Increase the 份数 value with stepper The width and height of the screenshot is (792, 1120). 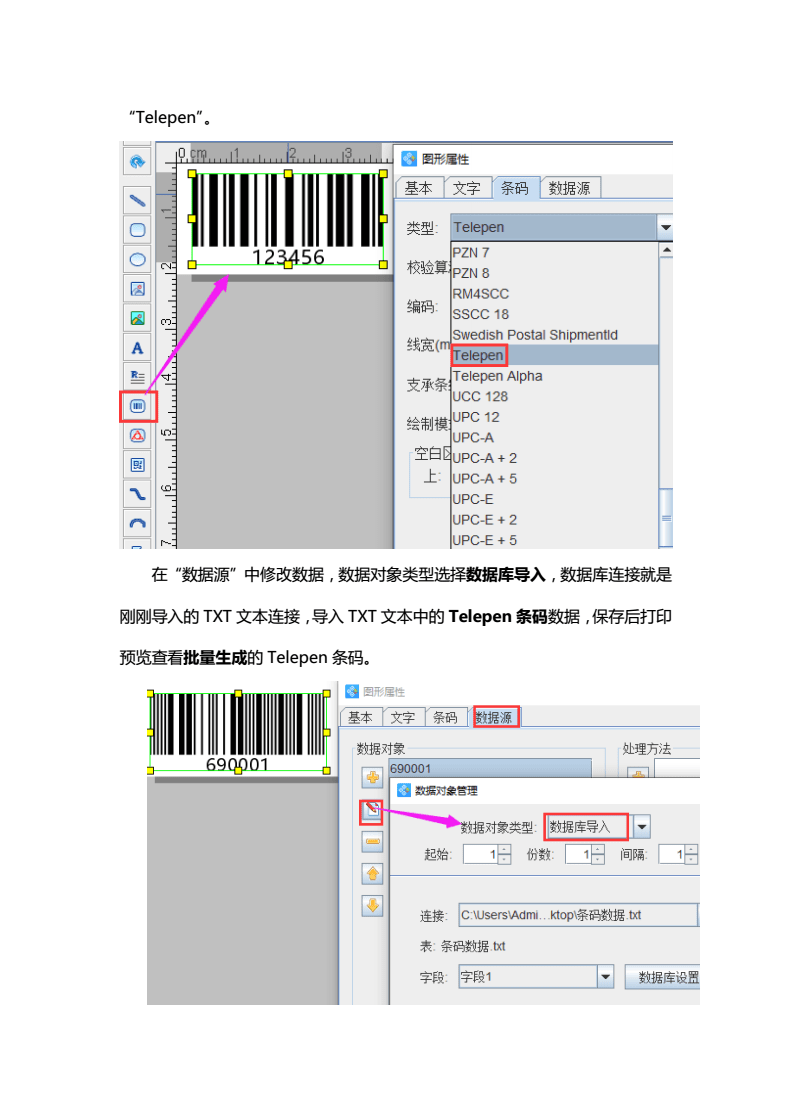598,849
